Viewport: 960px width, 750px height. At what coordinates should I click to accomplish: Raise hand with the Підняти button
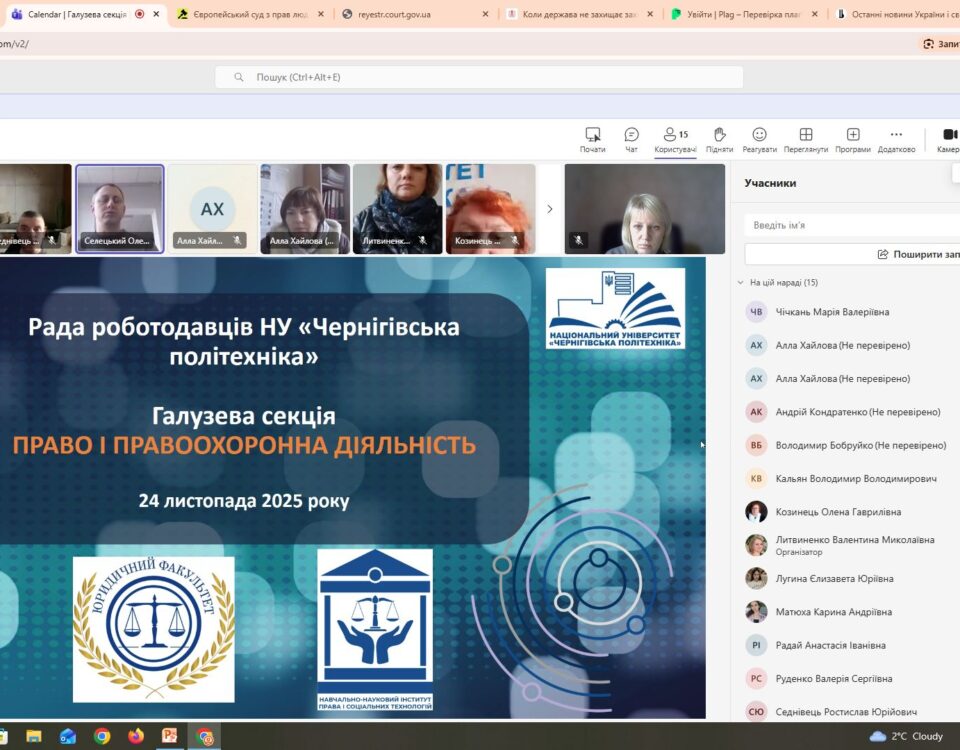point(719,139)
